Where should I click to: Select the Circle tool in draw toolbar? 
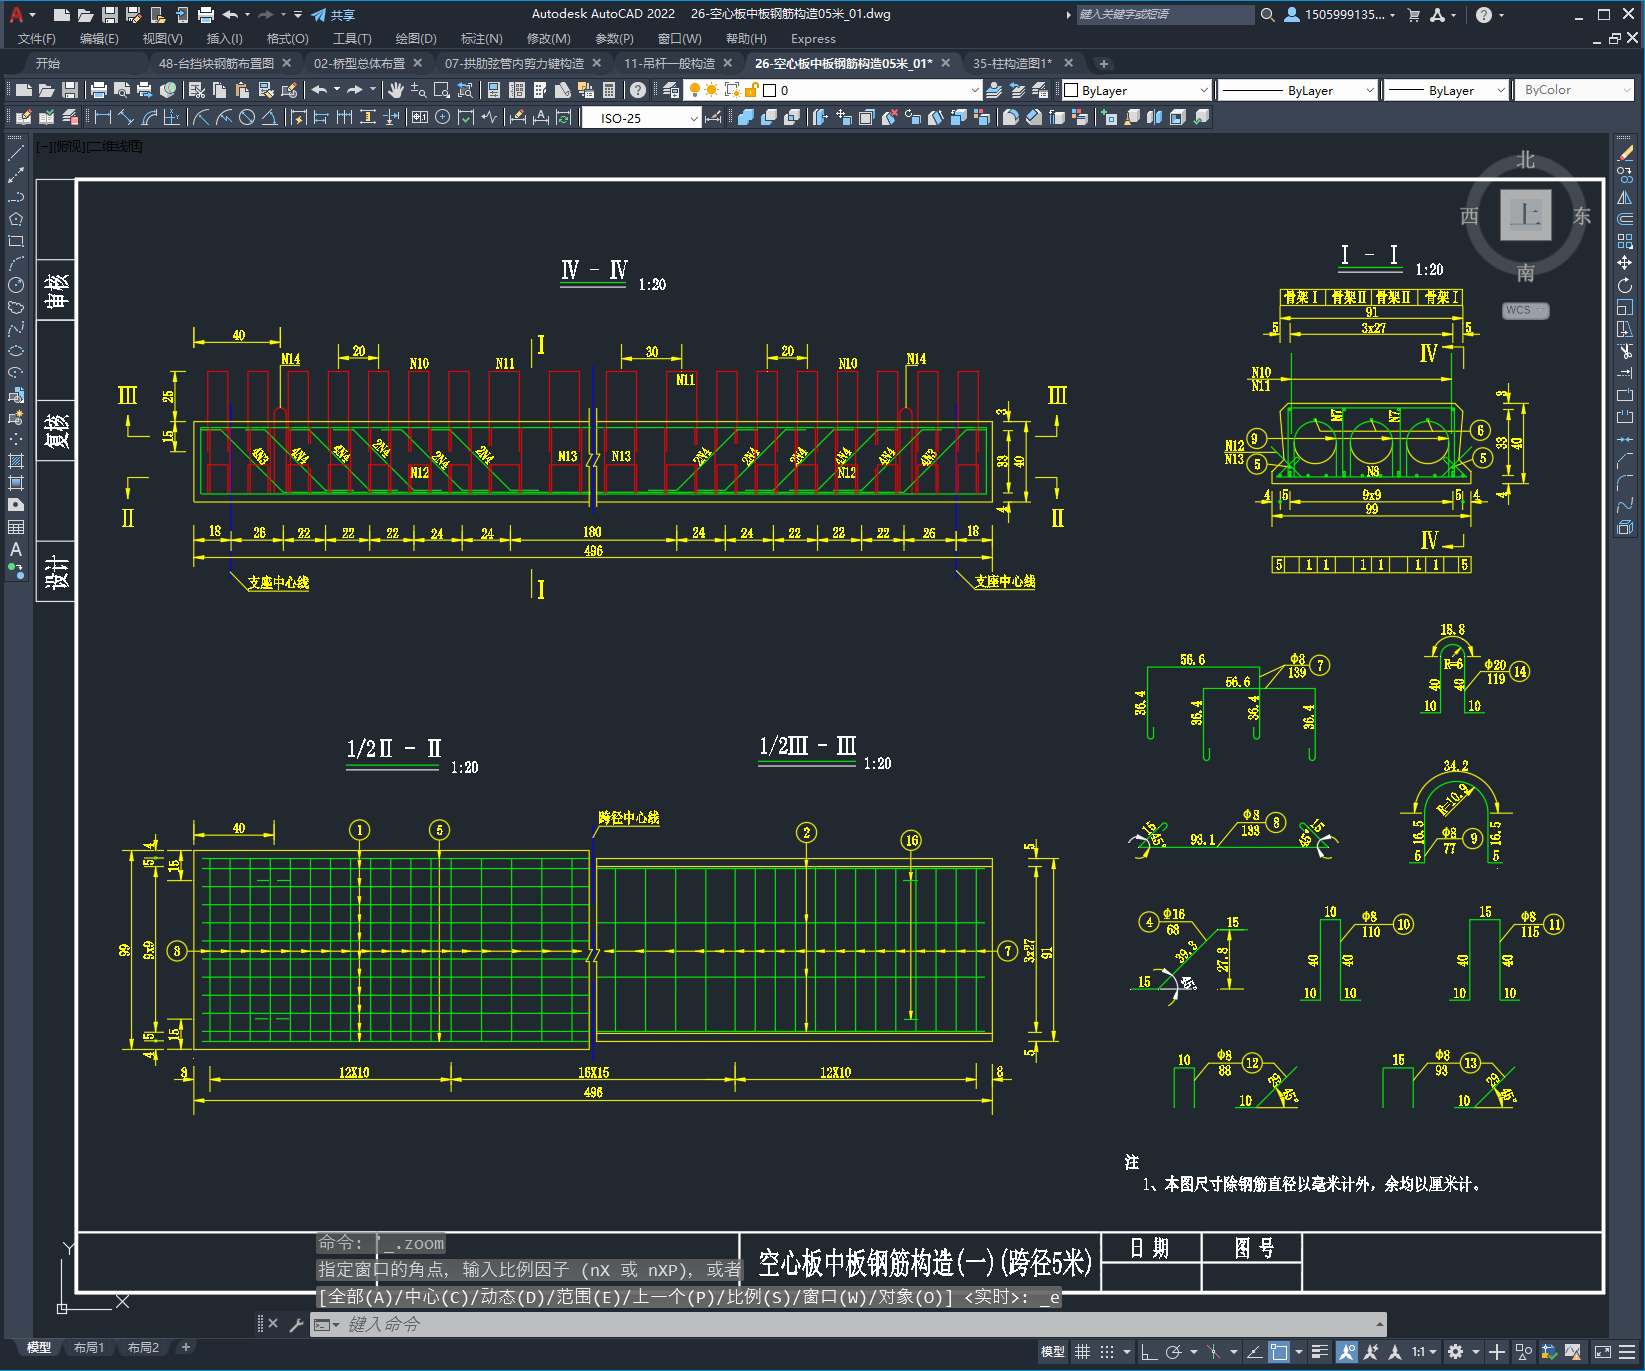[x=16, y=285]
